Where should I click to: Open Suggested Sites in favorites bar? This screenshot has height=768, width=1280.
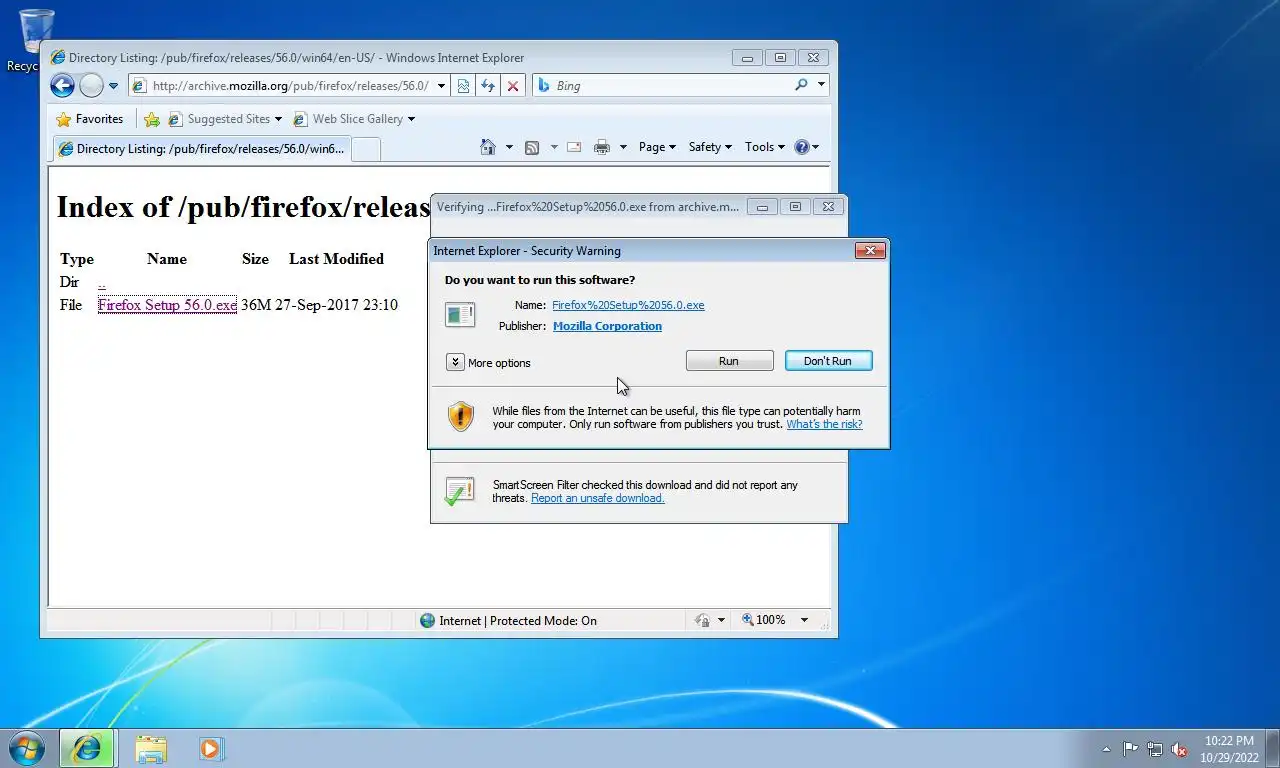point(225,119)
